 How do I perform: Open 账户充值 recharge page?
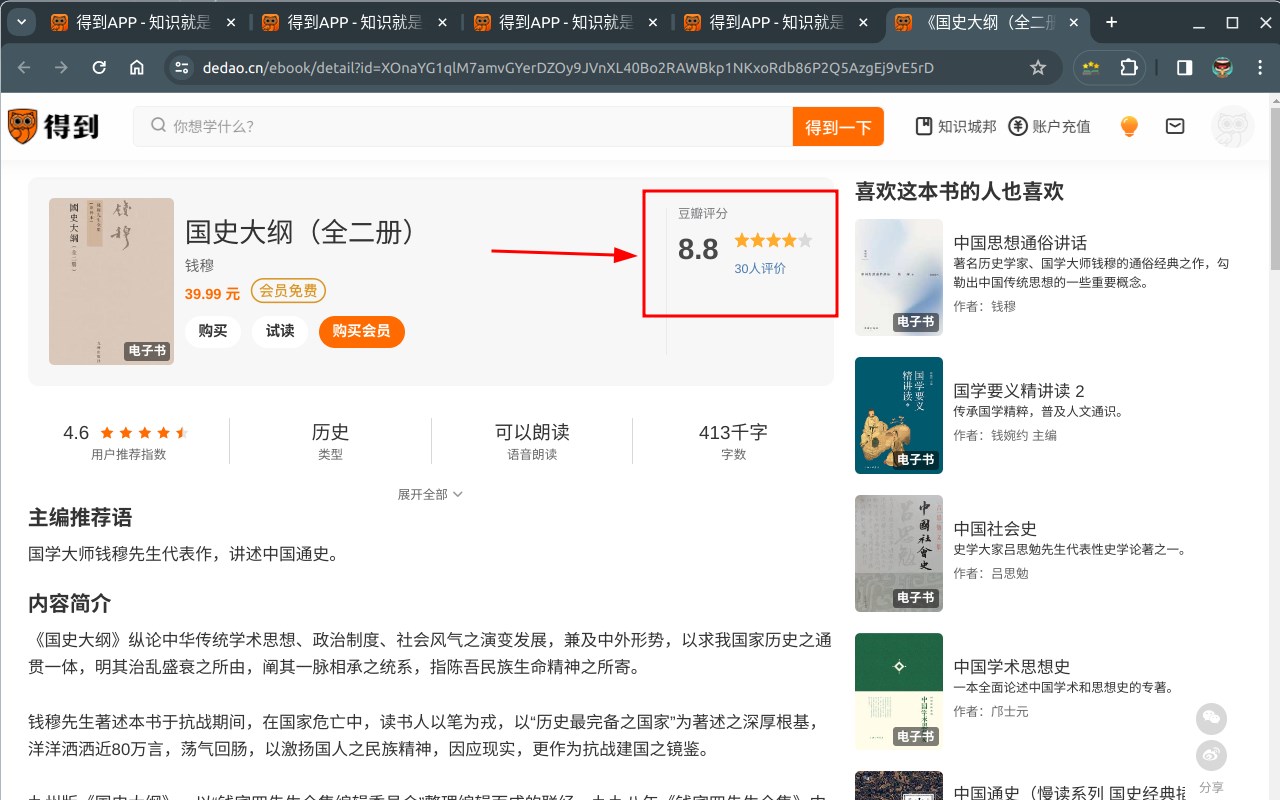pyautogui.click(x=1049, y=126)
